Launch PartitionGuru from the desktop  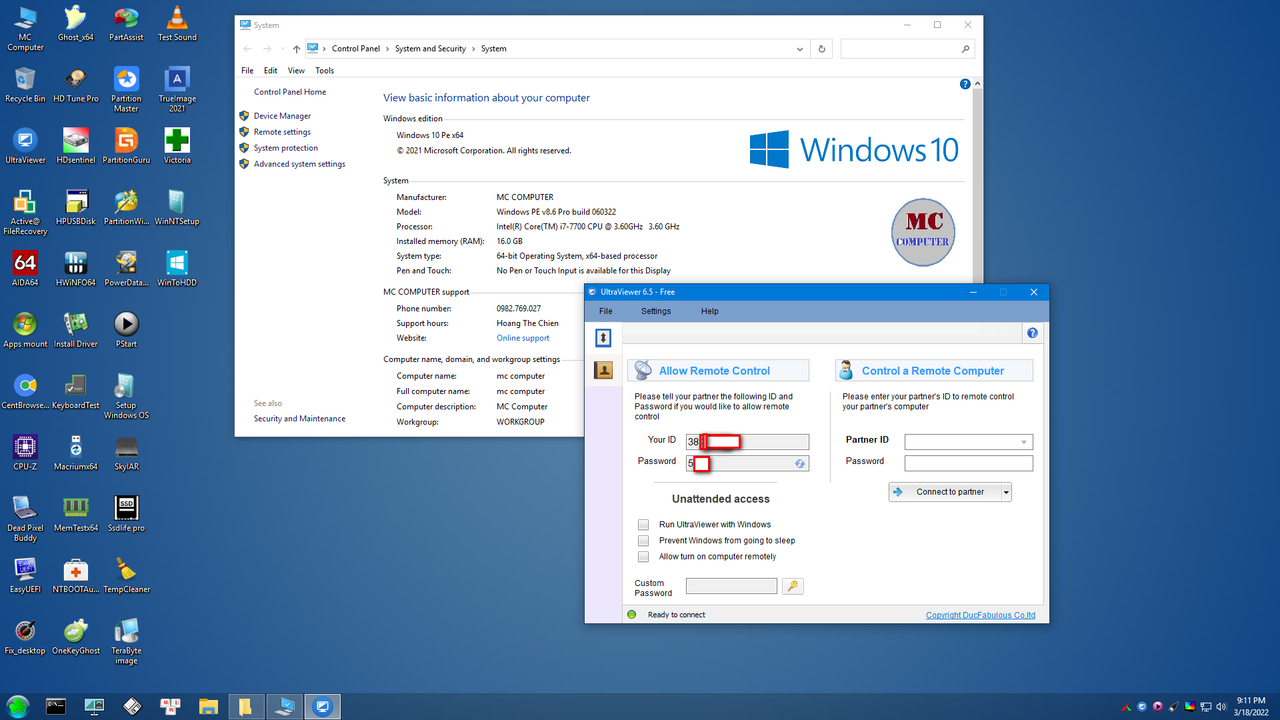[x=126, y=146]
